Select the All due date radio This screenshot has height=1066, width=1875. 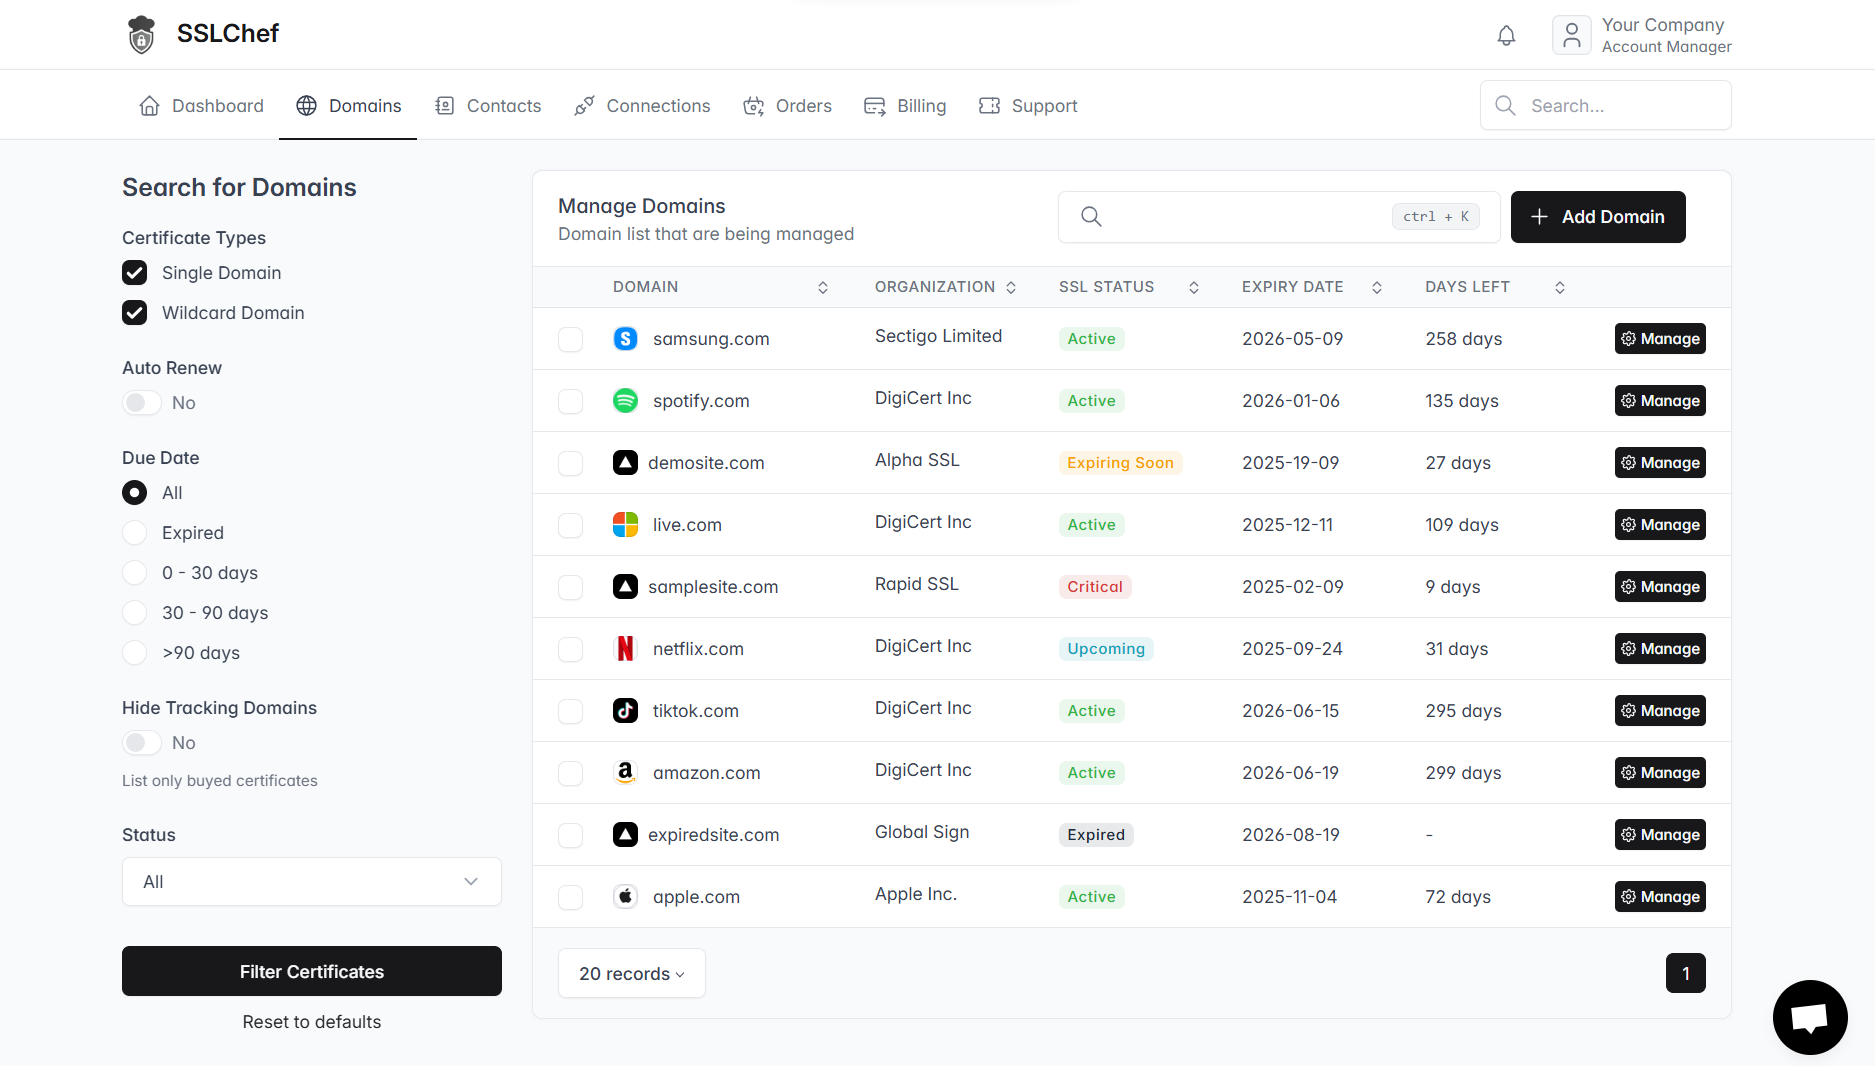pos(135,493)
